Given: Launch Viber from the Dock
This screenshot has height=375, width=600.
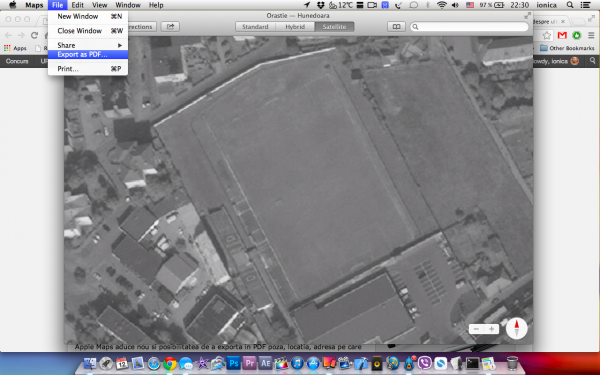Looking at the screenshot, I should pyautogui.click(x=425, y=363).
